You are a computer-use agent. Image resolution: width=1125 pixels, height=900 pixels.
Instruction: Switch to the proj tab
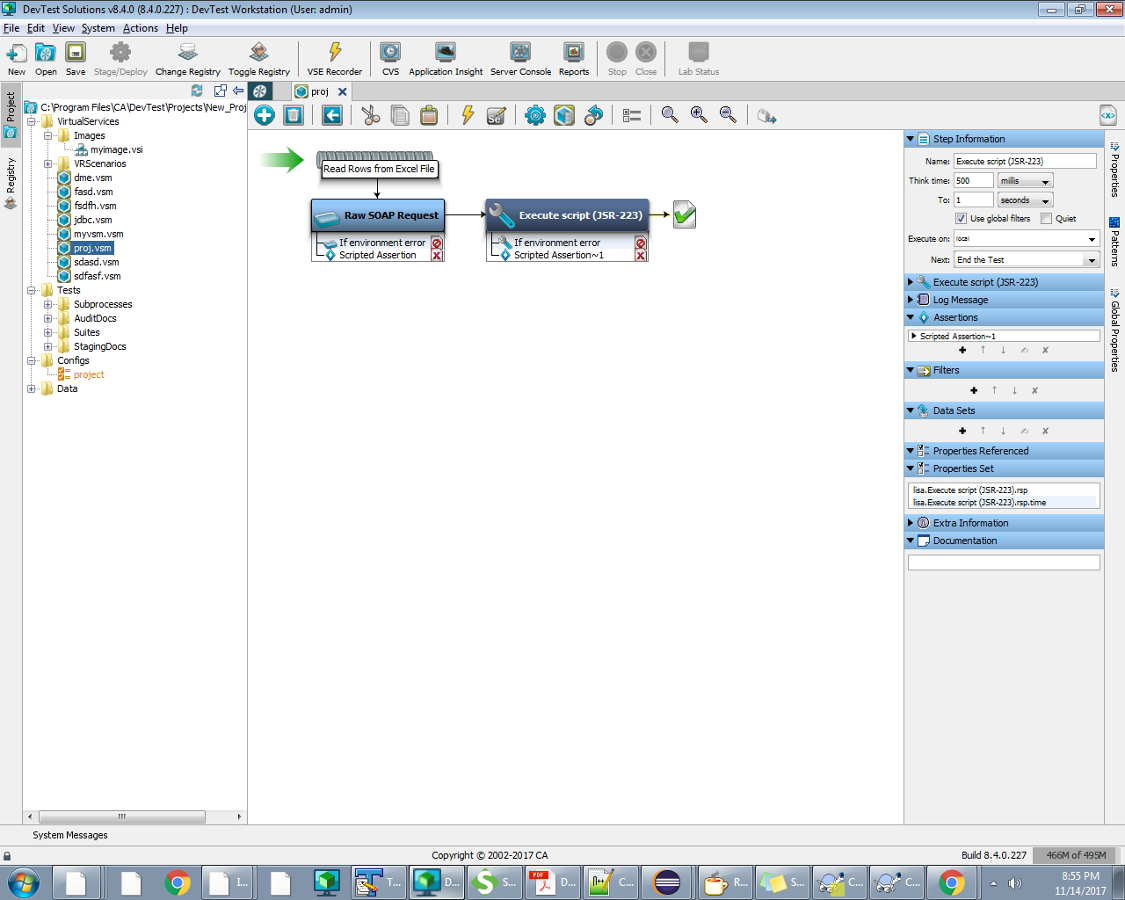[x=319, y=91]
